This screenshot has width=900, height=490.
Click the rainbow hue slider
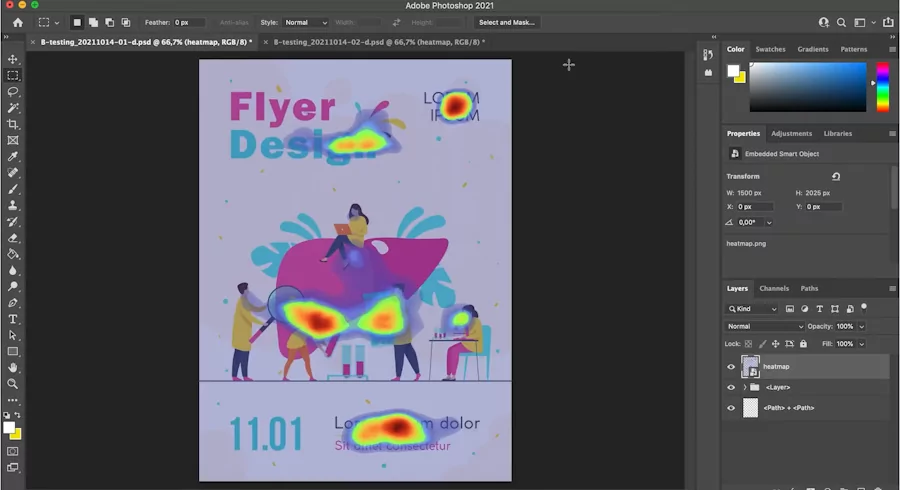click(x=883, y=88)
